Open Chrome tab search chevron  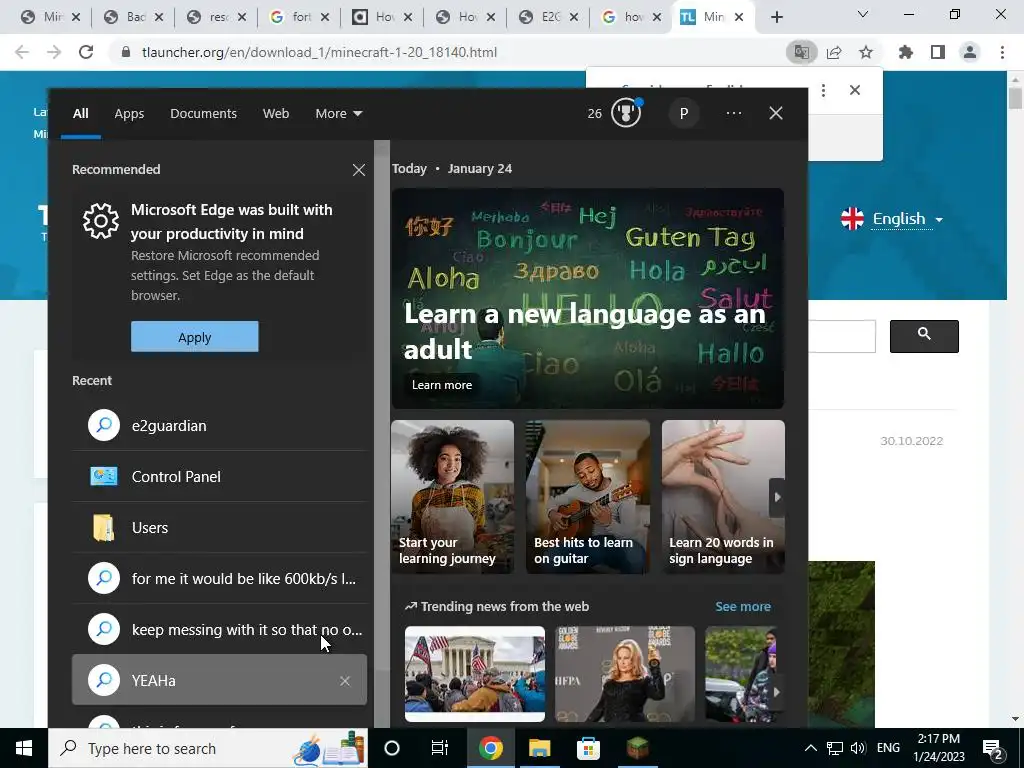(x=863, y=14)
